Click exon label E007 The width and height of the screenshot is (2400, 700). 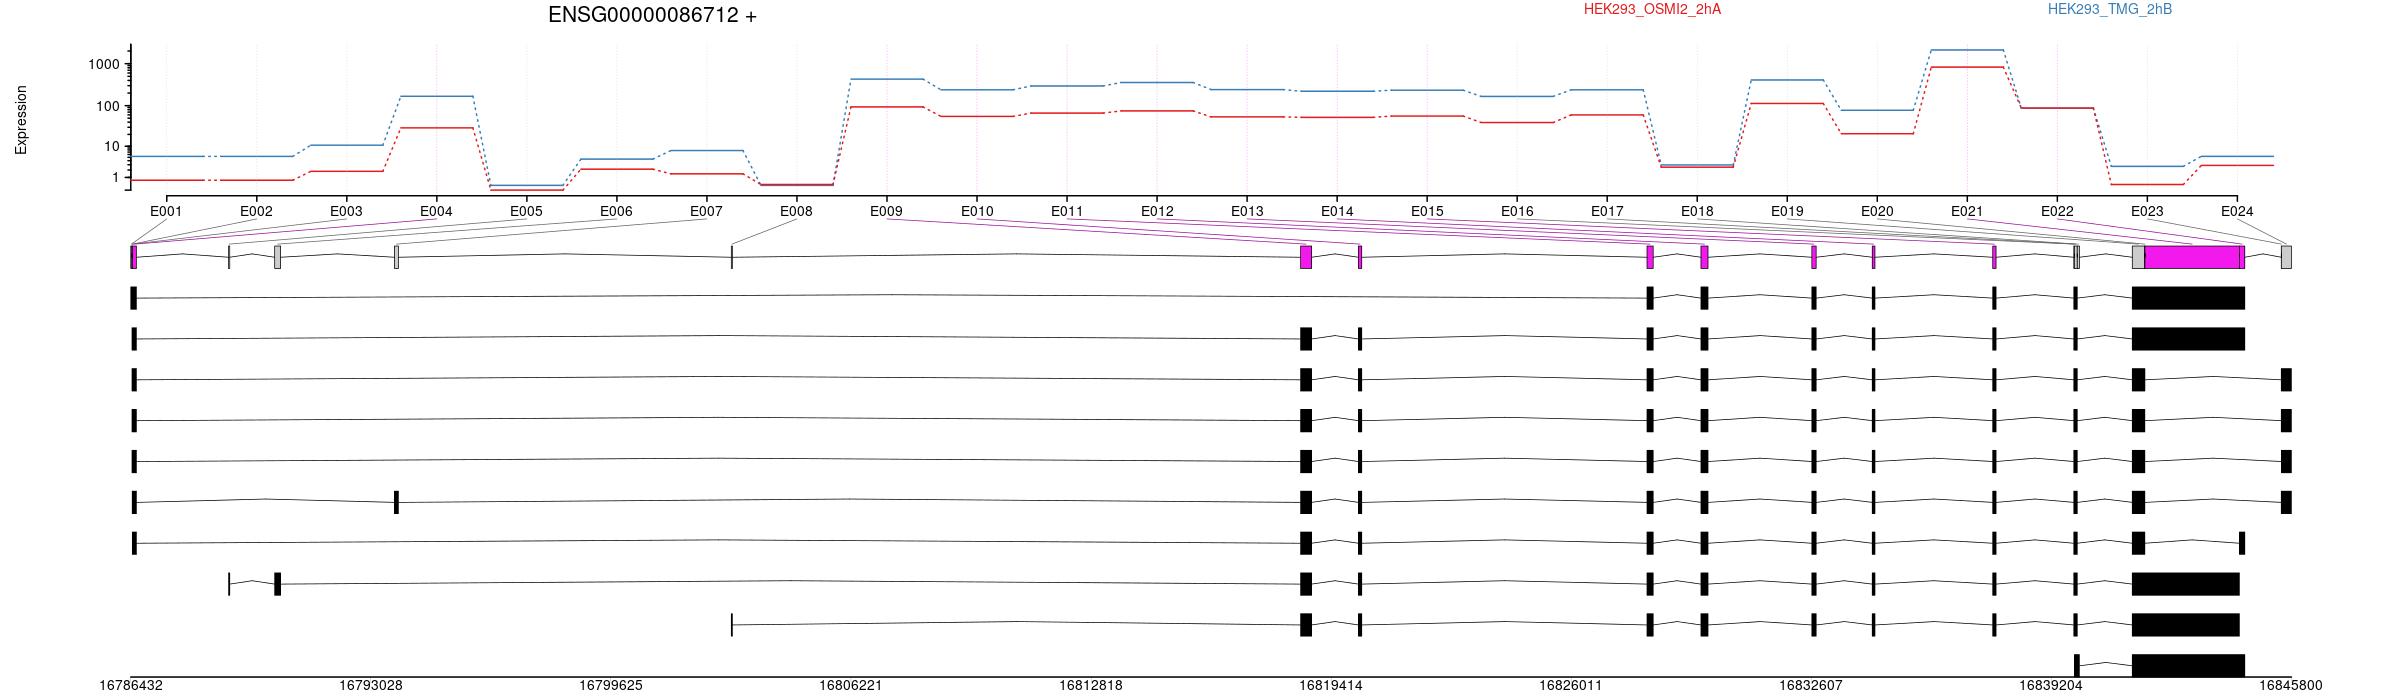706,211
